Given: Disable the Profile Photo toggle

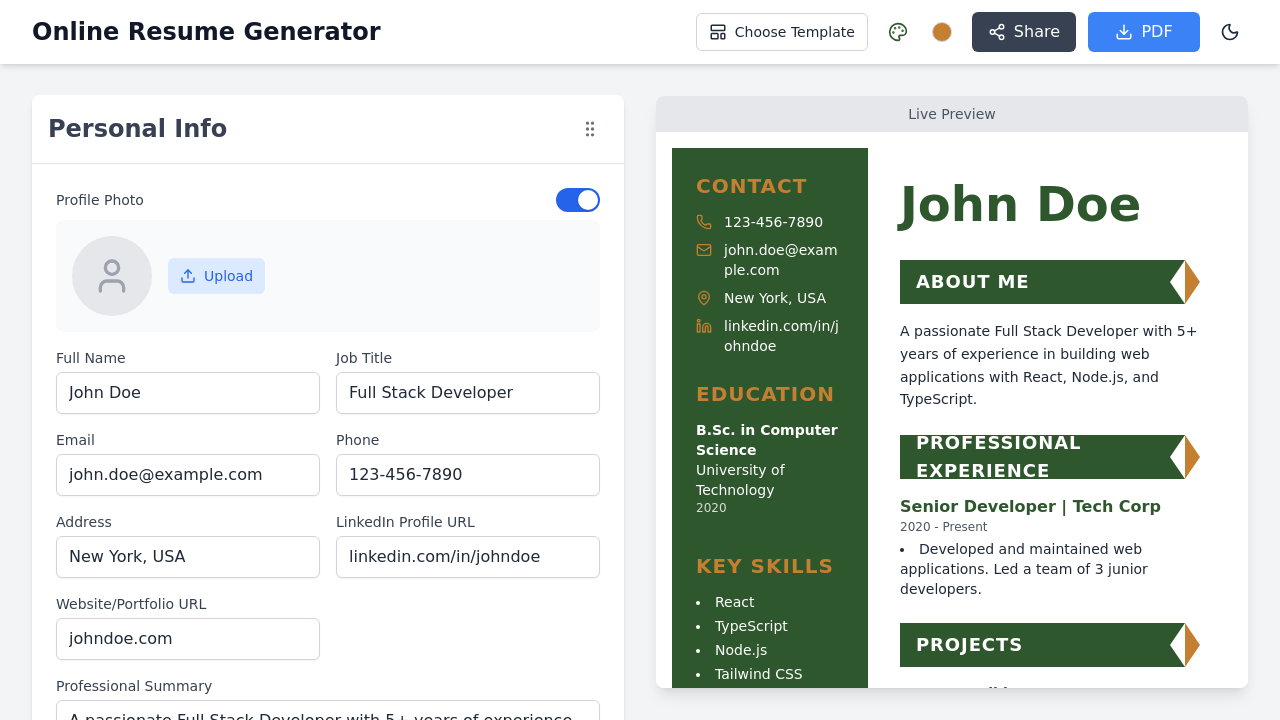Looking at the screenshot, I should click(x=578, y=200).
